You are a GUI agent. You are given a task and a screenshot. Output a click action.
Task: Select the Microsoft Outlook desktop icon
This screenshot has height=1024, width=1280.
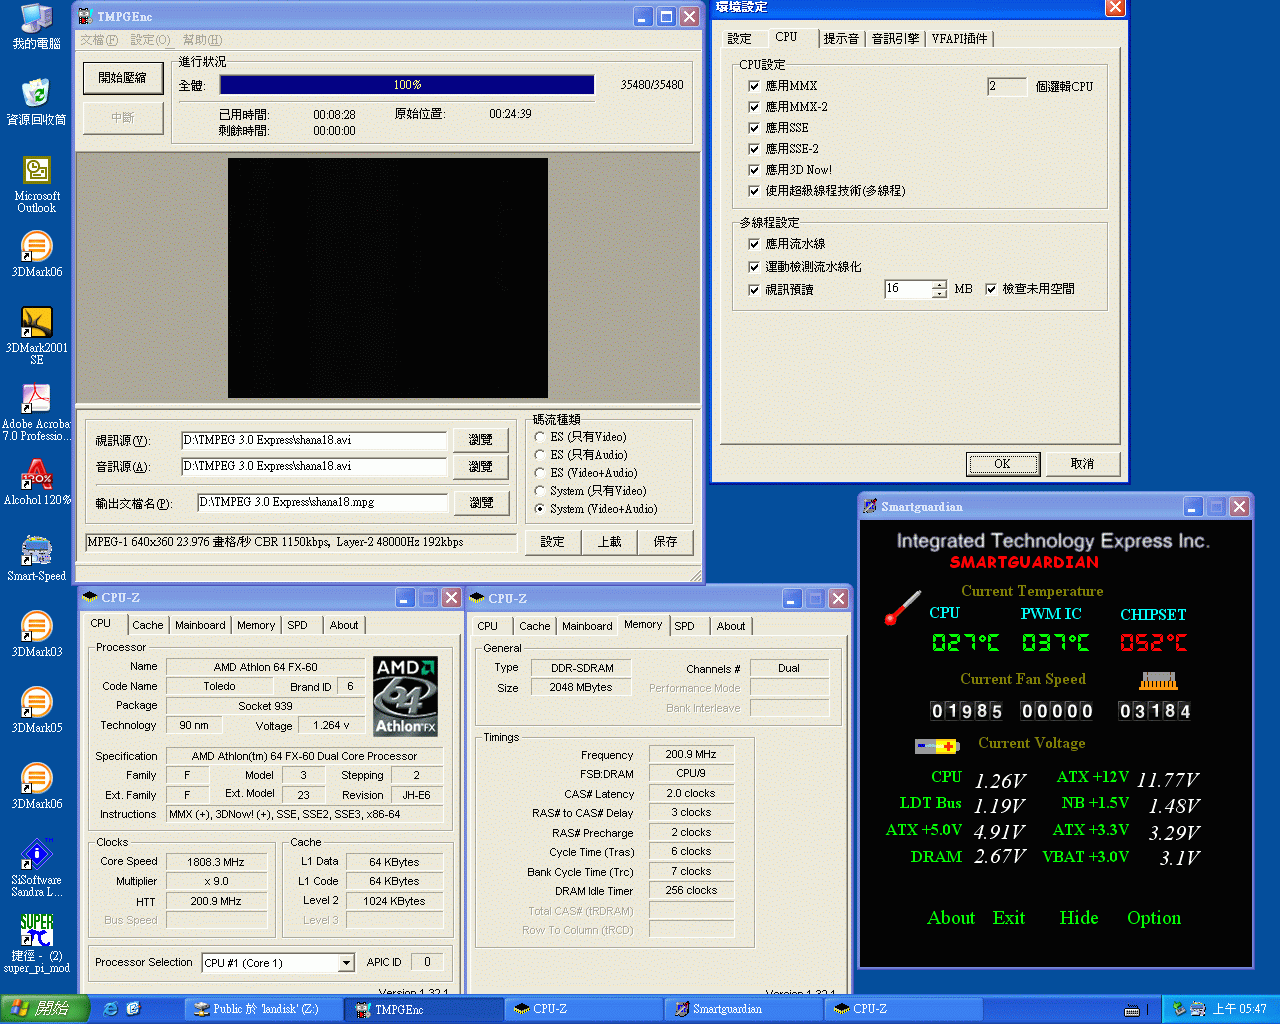pos(37,184)
